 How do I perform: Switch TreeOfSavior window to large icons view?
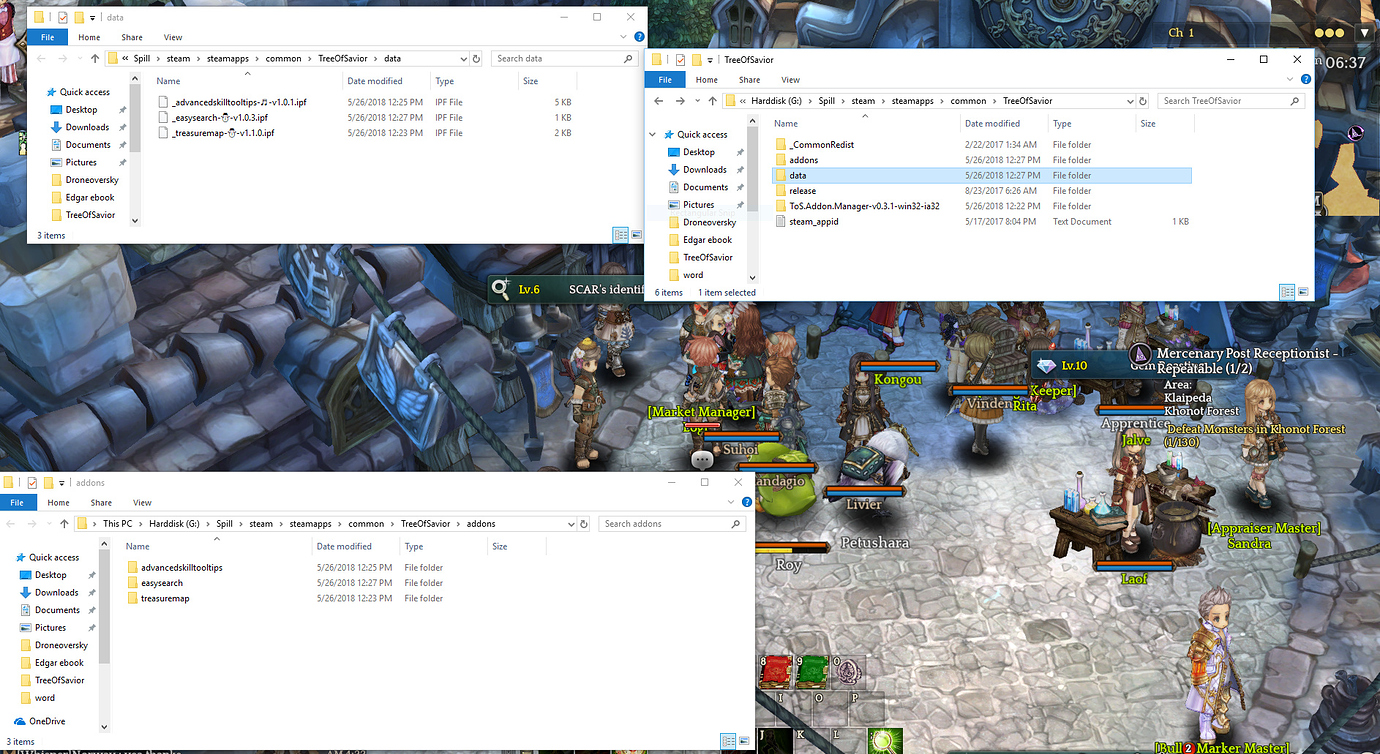point(1303,292)
